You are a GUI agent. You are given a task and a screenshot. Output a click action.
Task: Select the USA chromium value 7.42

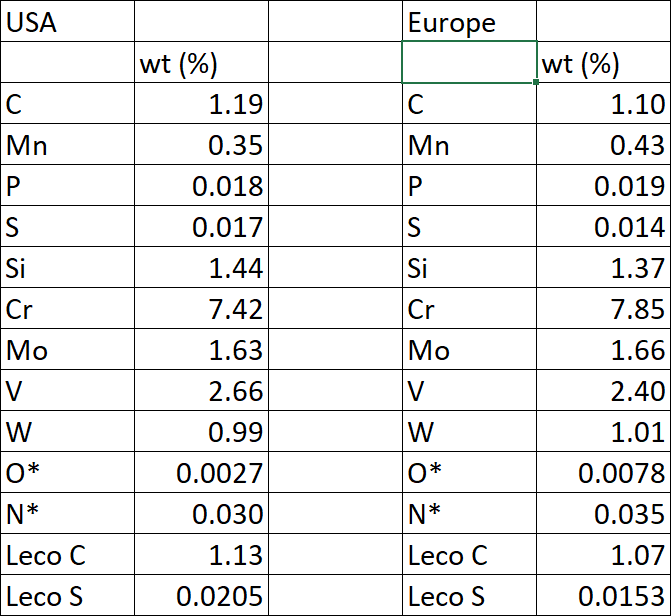point(200,309)
